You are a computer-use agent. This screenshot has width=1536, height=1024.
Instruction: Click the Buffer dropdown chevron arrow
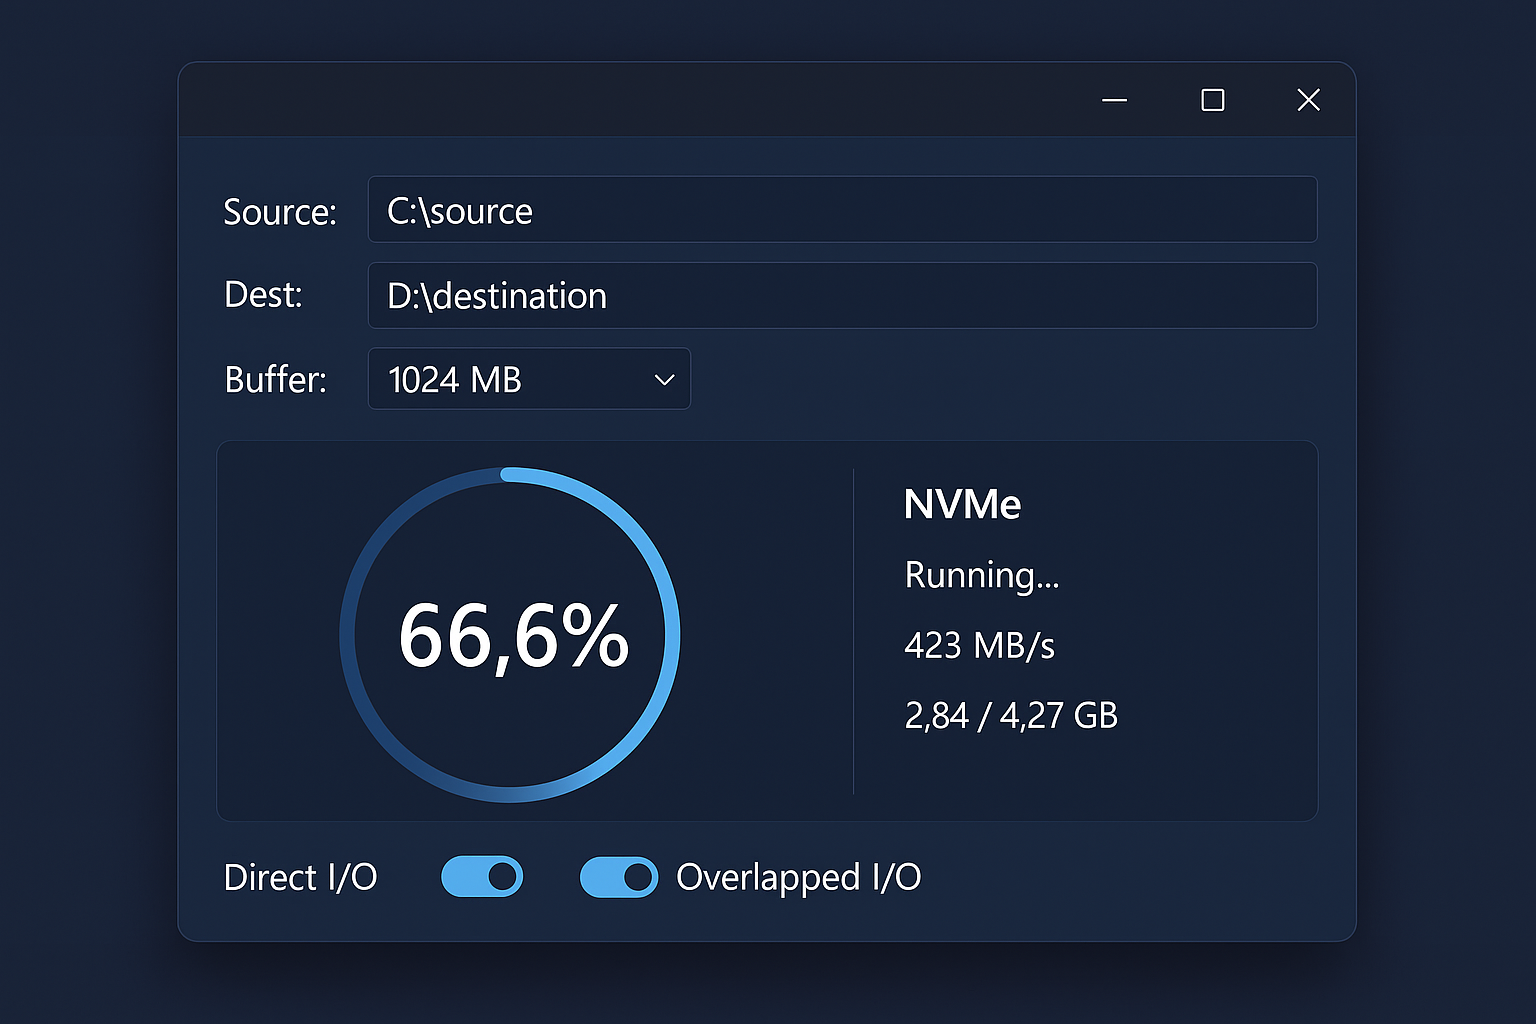[663, 379]
